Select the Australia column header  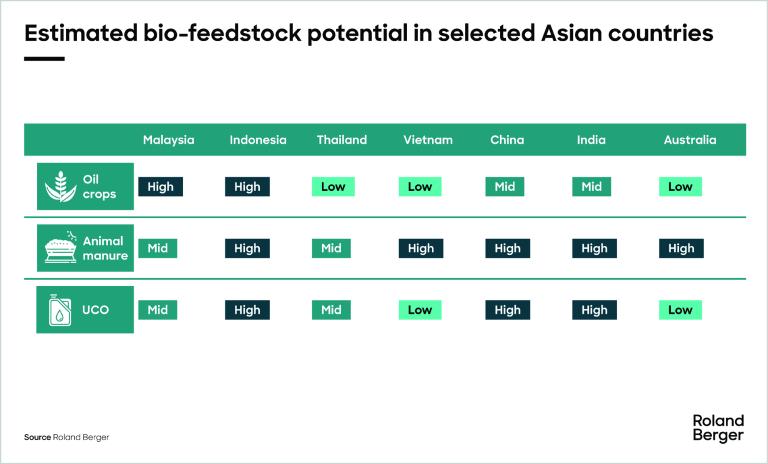(690, 140)
